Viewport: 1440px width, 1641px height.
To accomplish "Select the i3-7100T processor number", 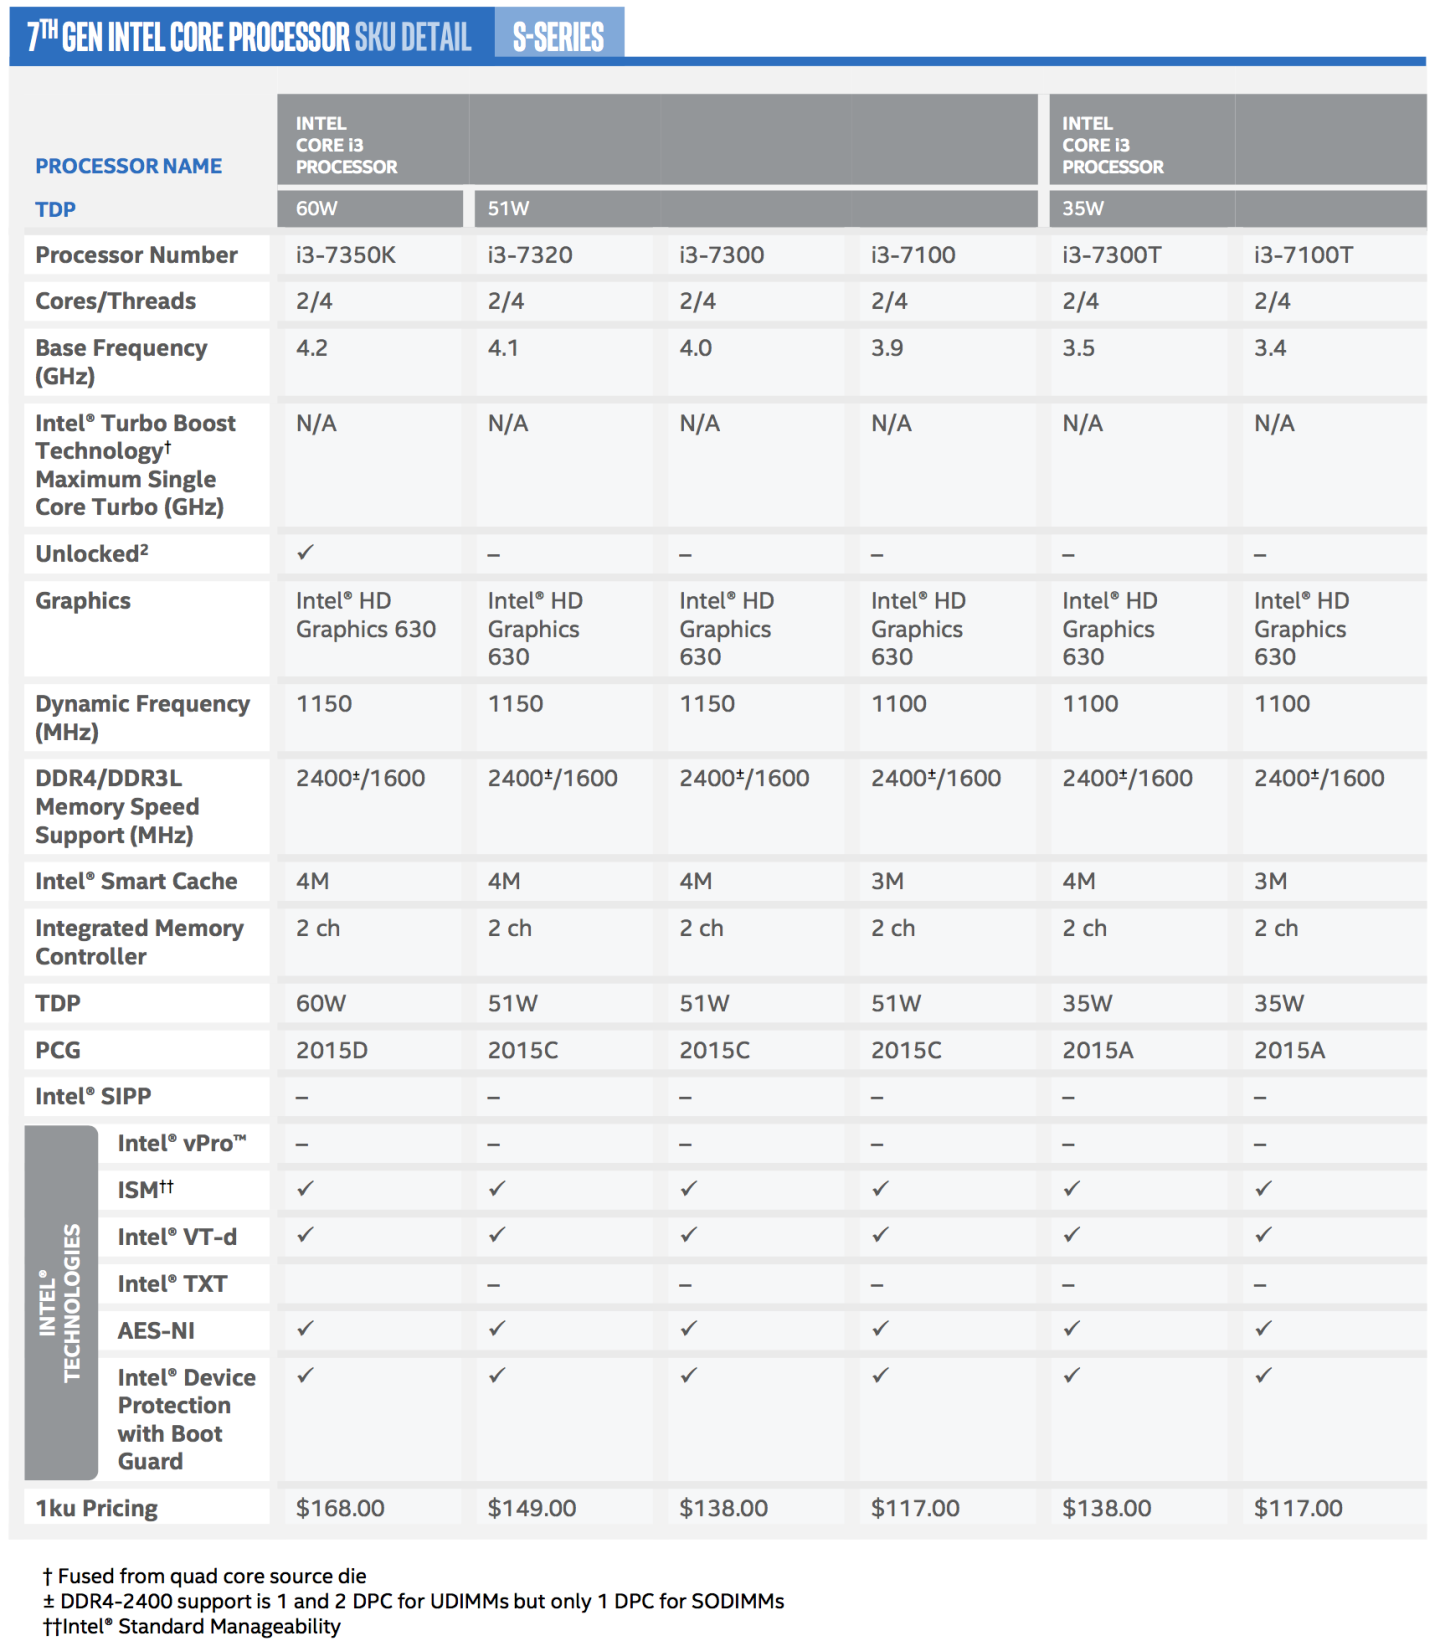I will click(x=1304, y=255).
